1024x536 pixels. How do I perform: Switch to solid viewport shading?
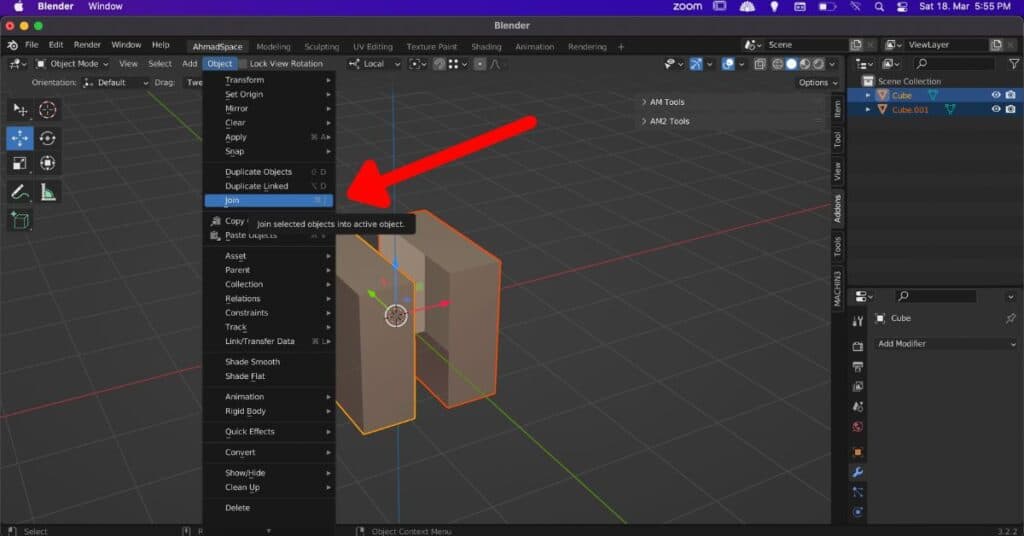[x=790, y=64]
